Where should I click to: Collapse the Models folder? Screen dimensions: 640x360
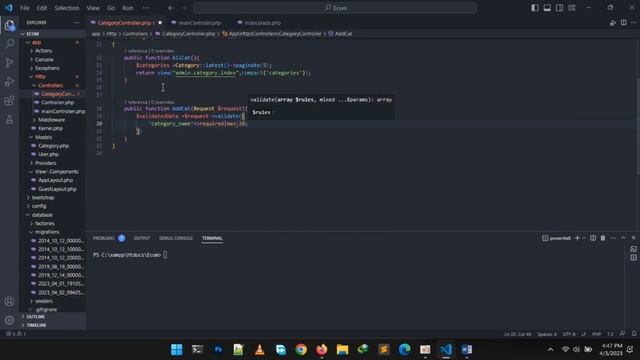(x=43, y=137)
